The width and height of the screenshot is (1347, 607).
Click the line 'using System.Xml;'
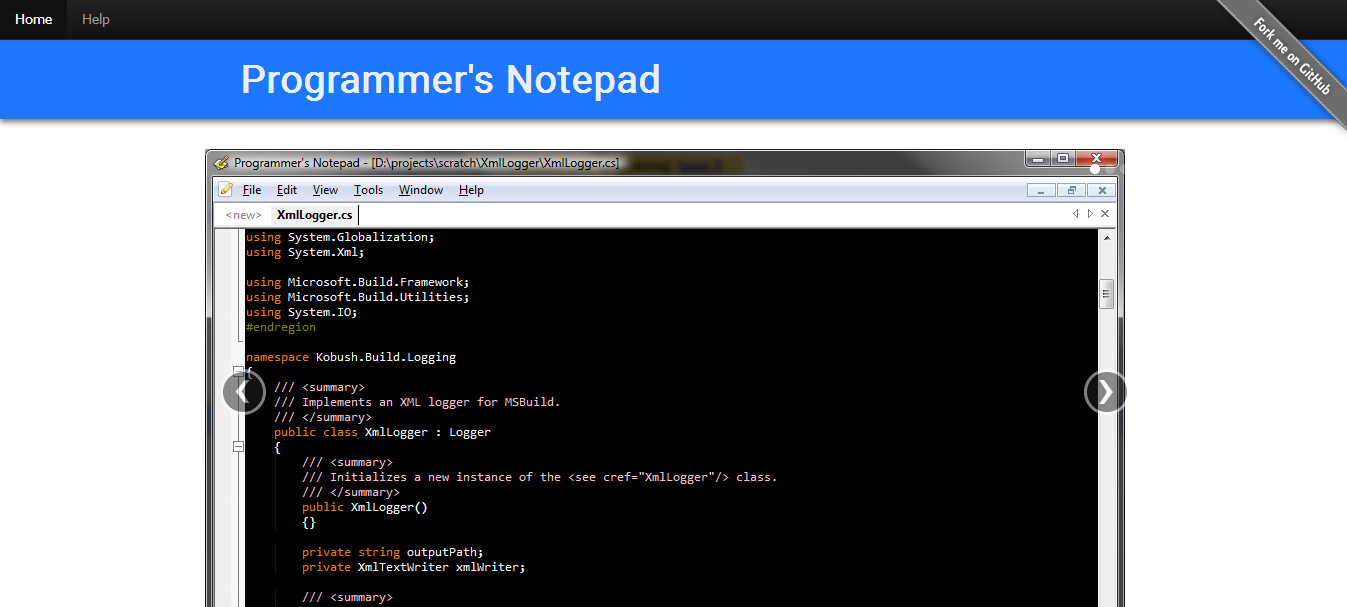tap(305, 252)
